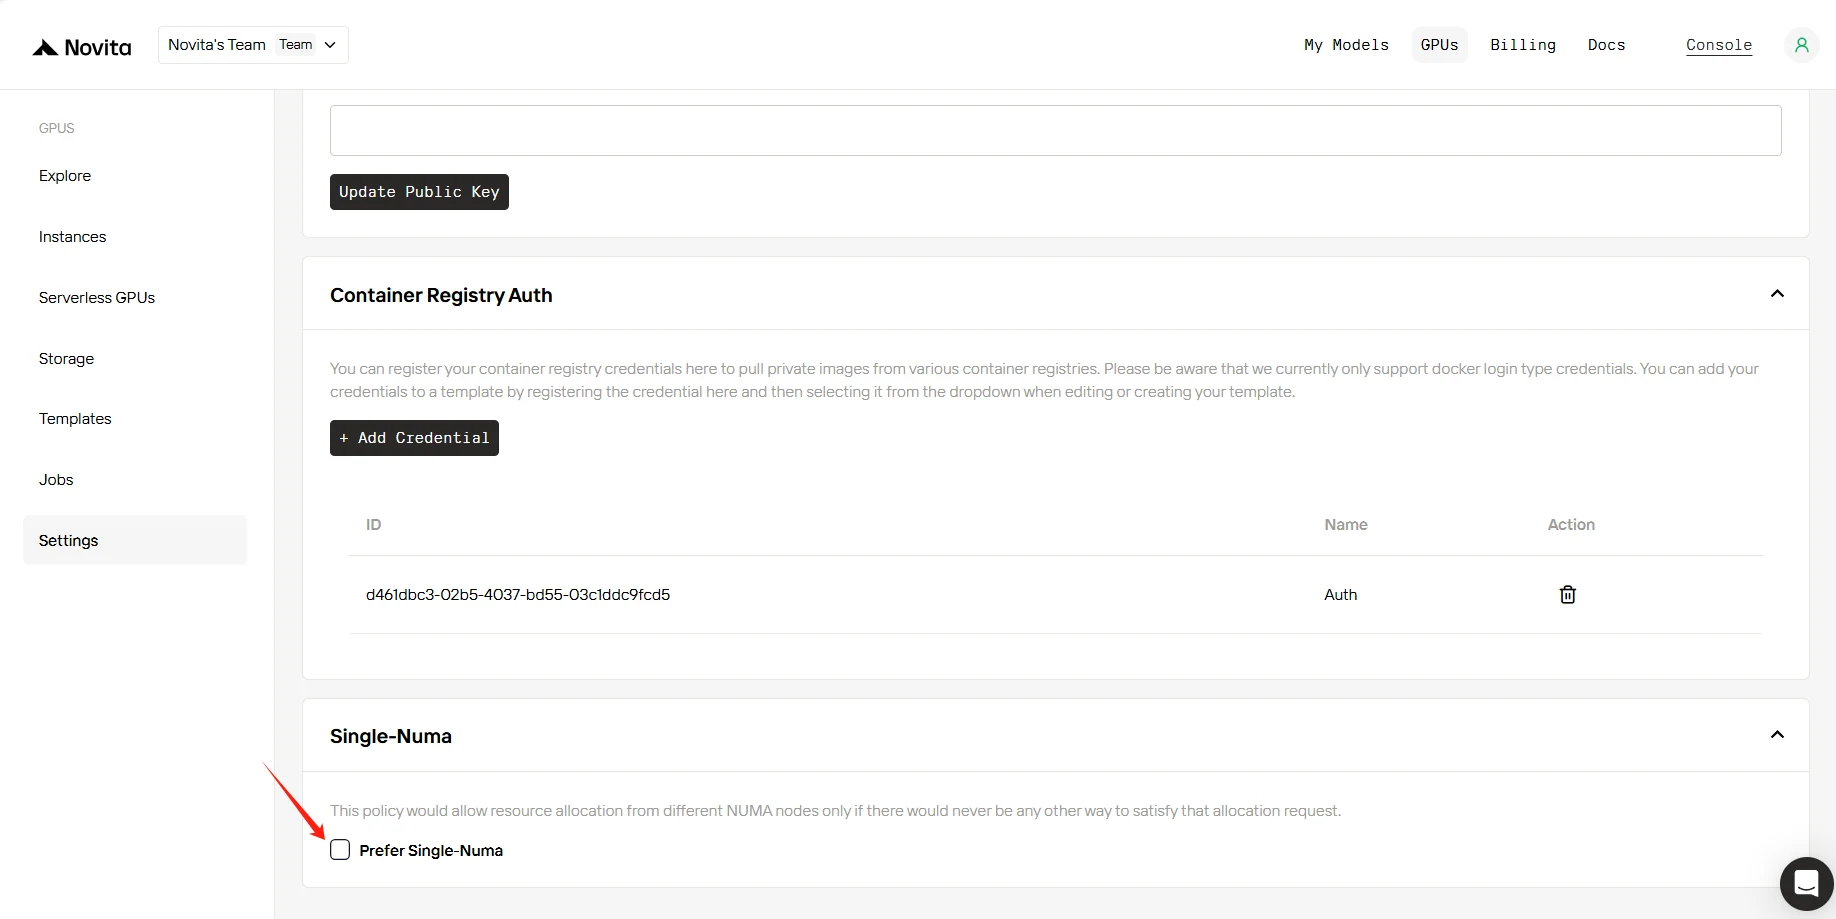Open the user profile avatar icon
The width and height of the screenshot is (1836, 919).
[1801, 45]
